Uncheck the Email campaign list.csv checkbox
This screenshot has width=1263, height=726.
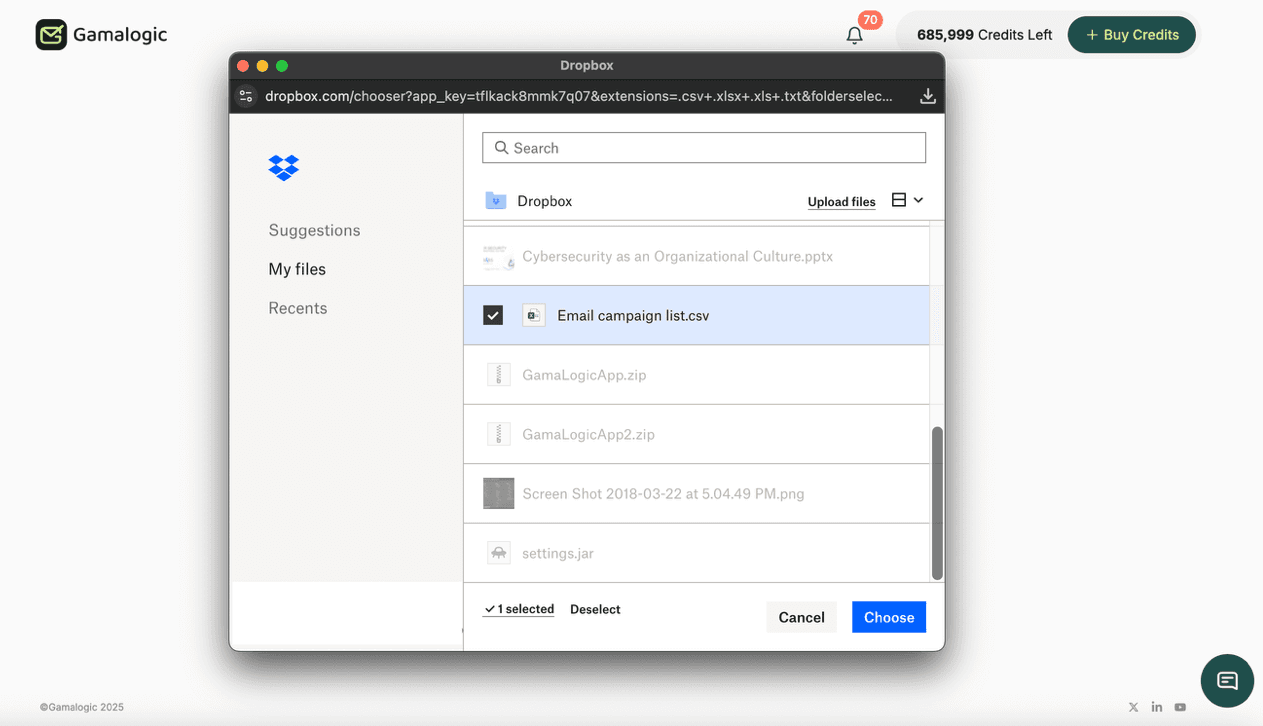coord(492,314)
